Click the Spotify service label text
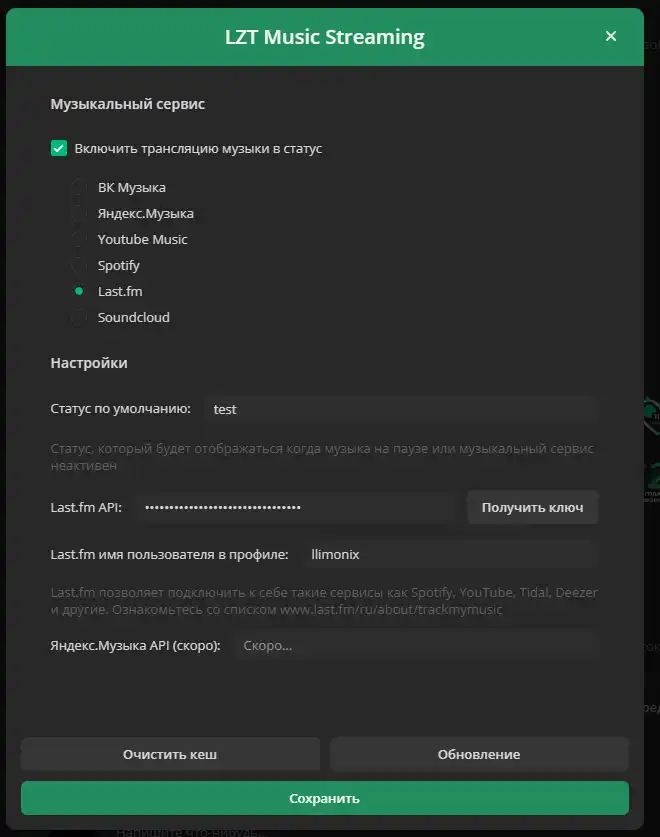 [x=119, y=266]
